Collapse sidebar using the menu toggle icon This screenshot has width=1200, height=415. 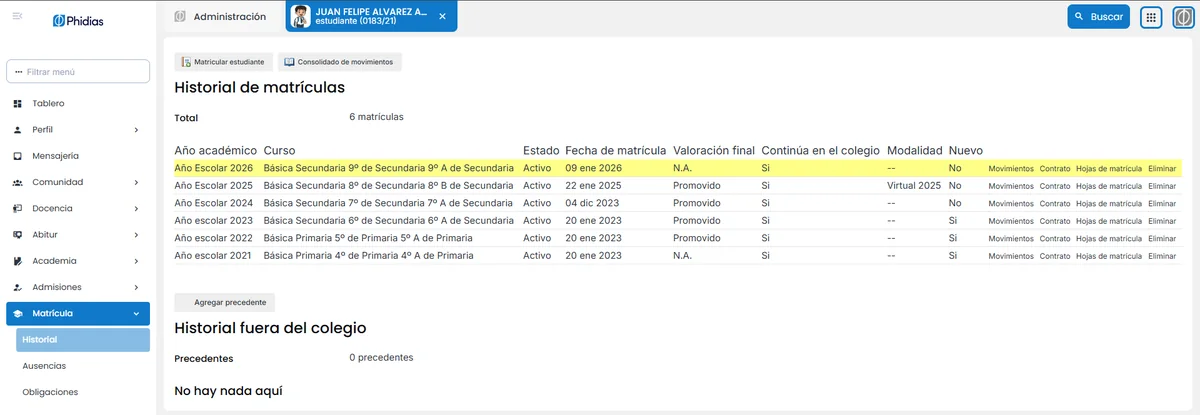point(17,17)
